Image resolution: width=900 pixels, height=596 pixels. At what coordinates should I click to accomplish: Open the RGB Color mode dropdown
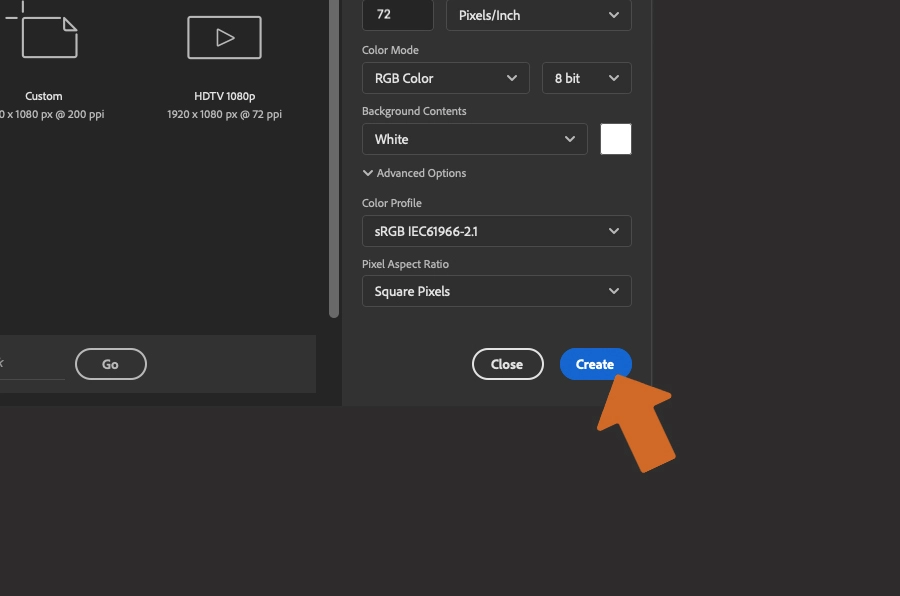[x=445, y=77]
